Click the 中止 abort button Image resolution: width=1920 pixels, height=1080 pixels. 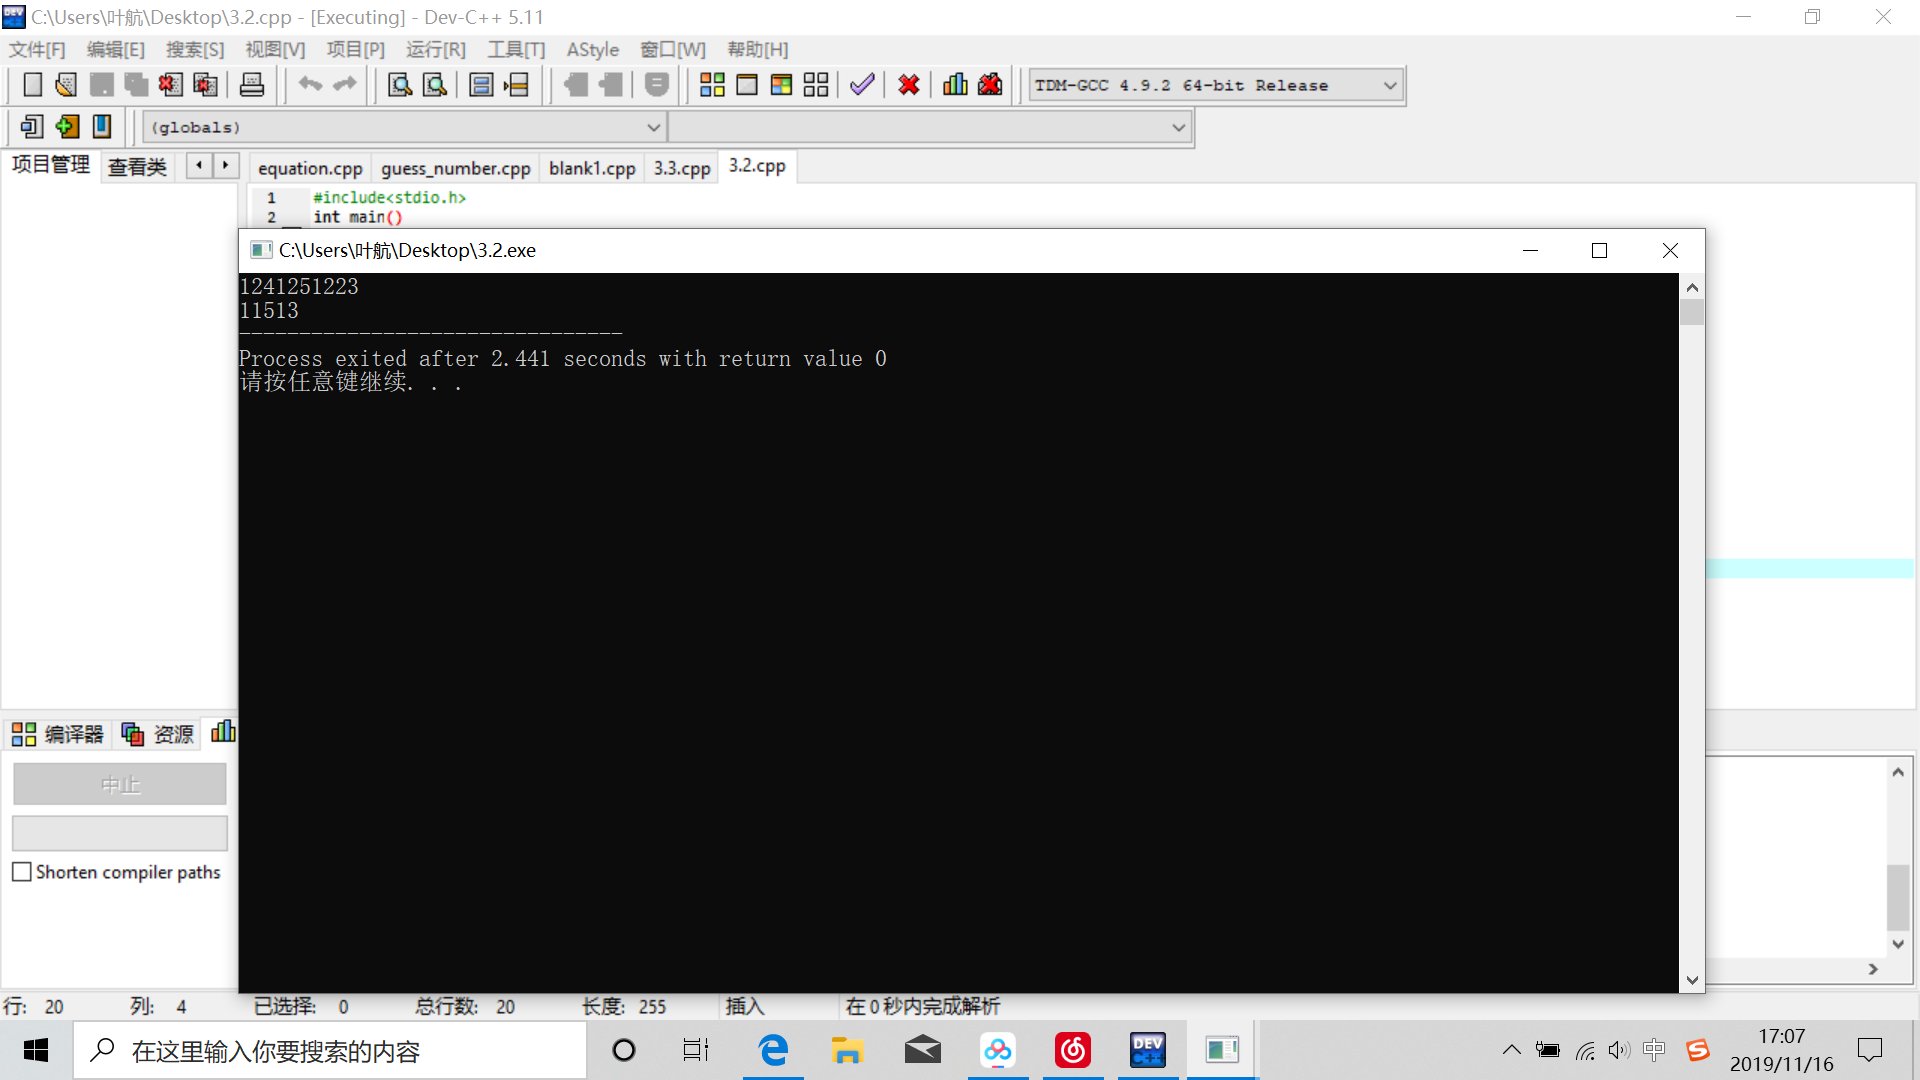coord(120,785)
